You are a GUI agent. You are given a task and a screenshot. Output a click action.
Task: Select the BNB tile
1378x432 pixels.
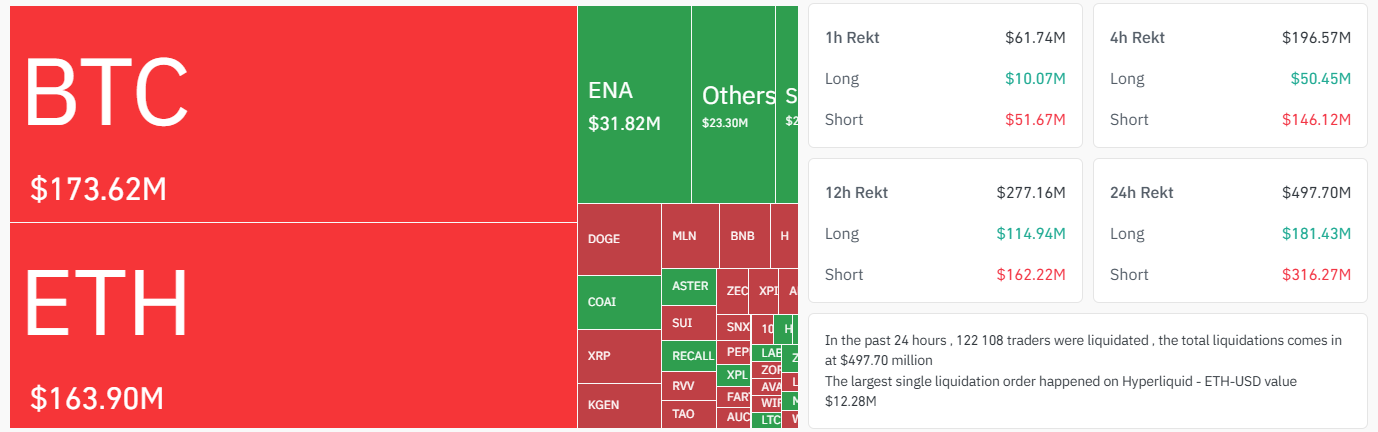point(743,237)
